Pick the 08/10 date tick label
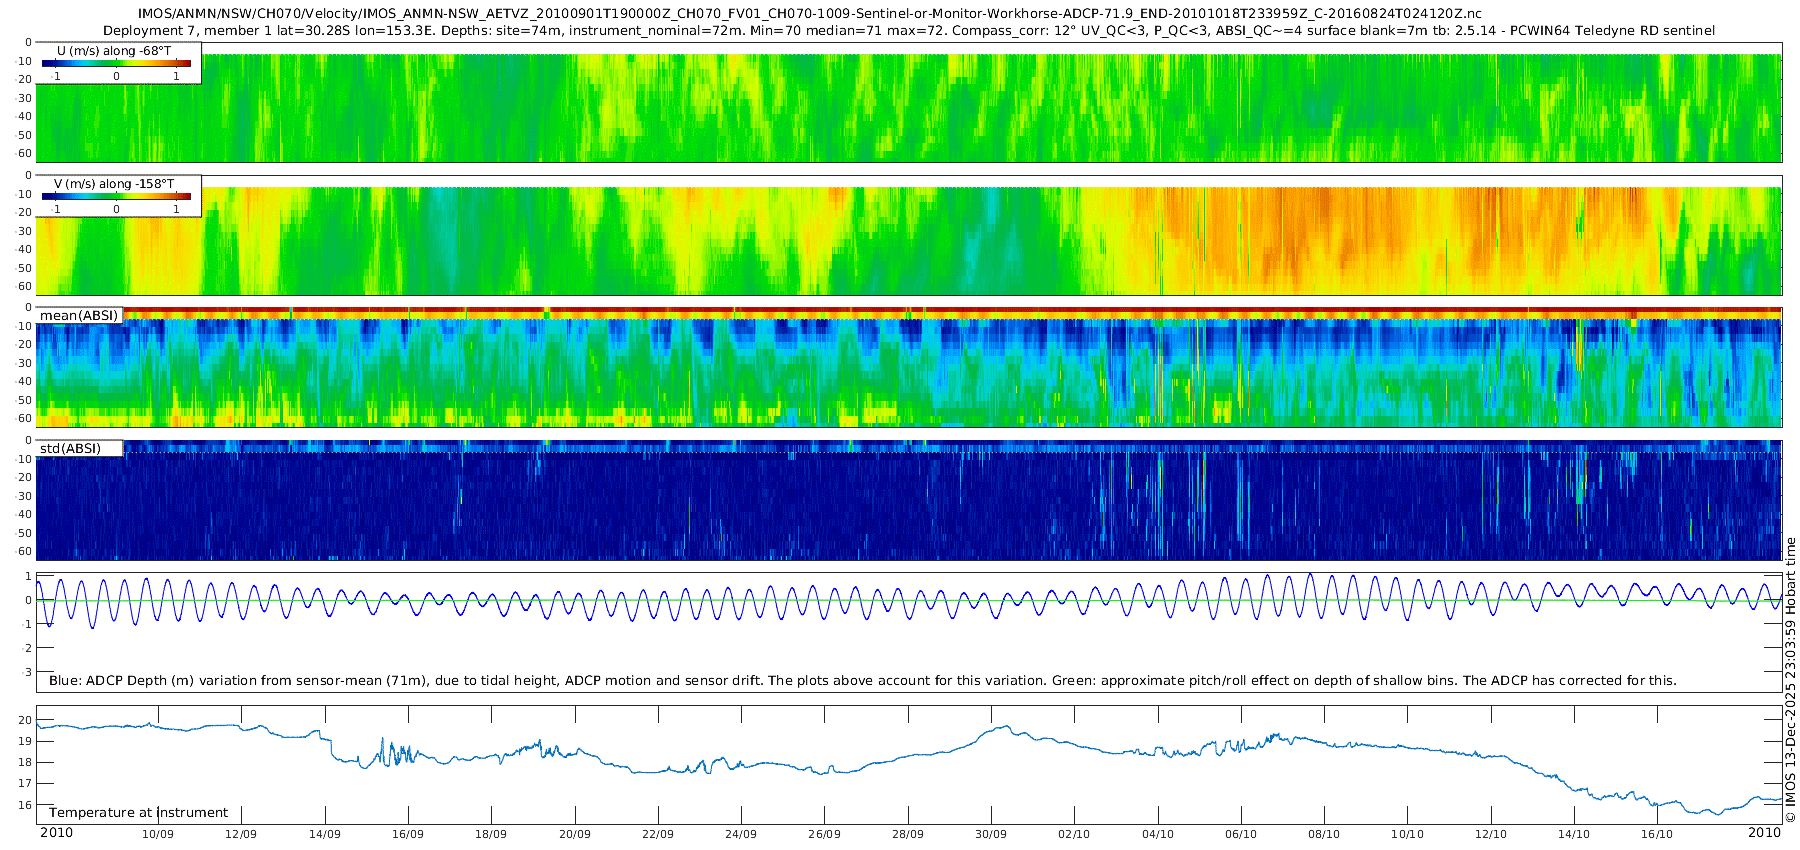The image size is (1800, 850). (1323, 834)
